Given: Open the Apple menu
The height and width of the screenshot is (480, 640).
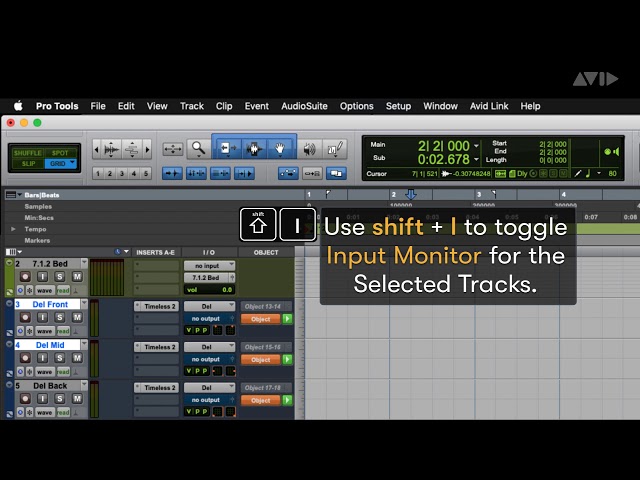Looking at the screenshot, I should click(x=18, y=106).
